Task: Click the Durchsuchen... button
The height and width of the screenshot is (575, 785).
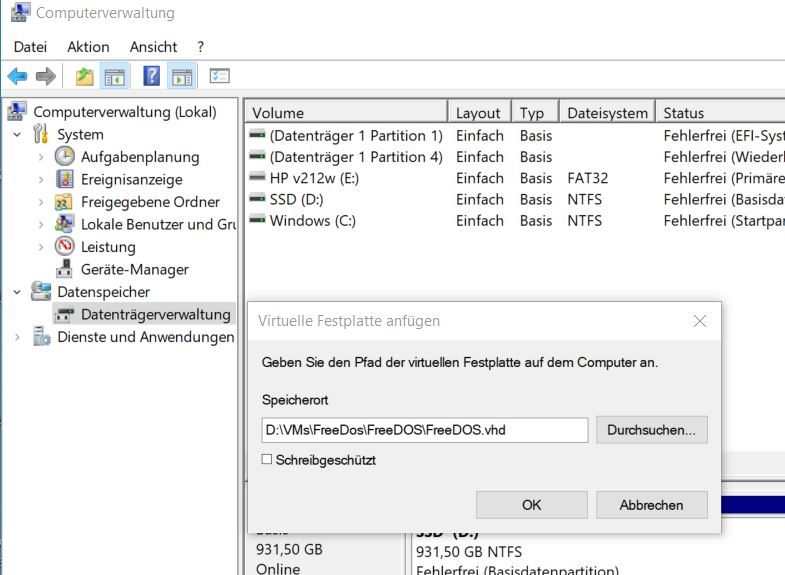Action: 651,430
